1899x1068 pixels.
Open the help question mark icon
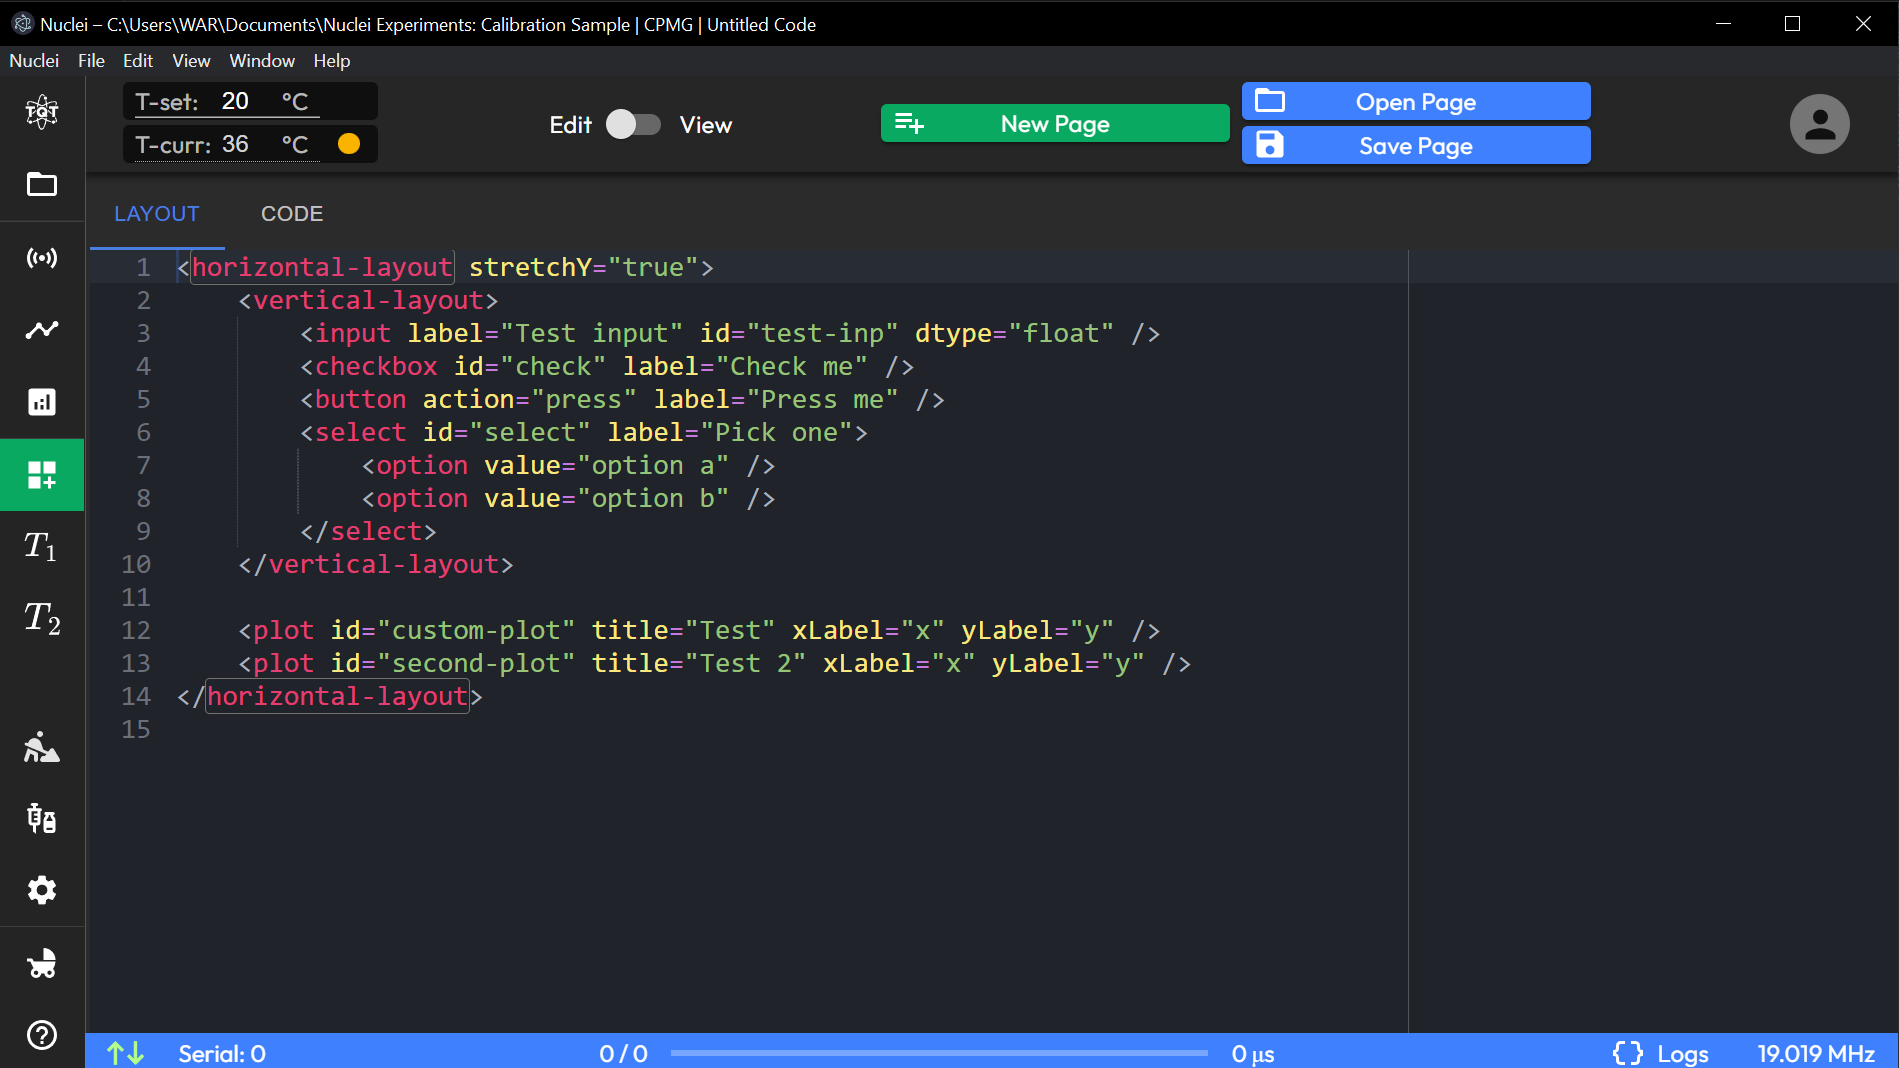42,1035
